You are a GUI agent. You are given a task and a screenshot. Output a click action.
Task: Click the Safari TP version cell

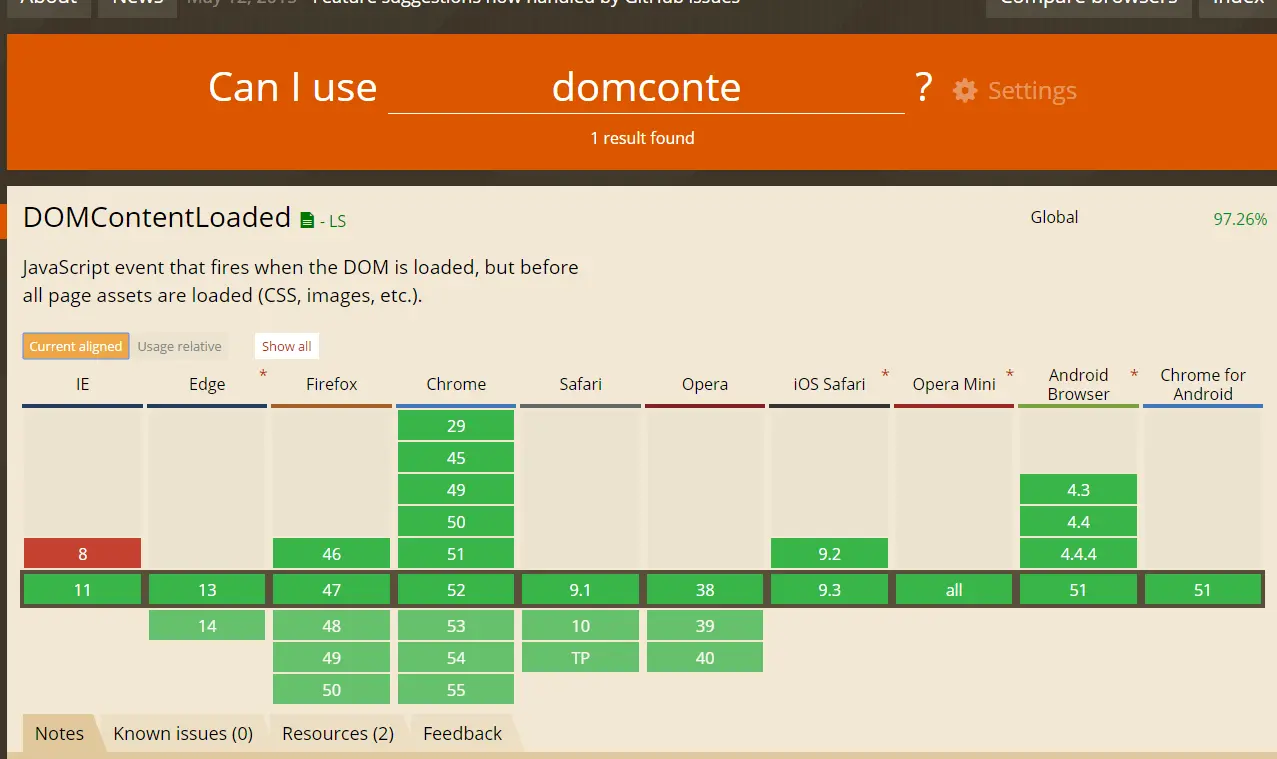580,657
